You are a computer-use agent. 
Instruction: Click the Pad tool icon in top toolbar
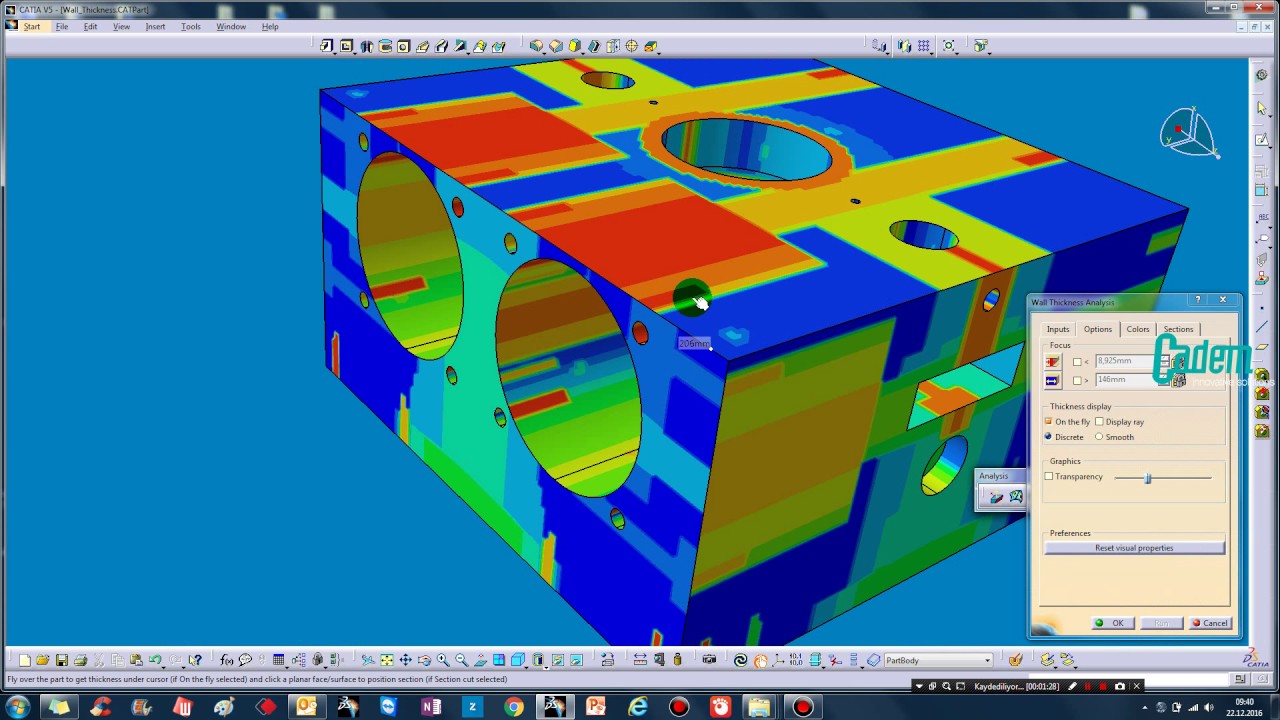point(327,46)
